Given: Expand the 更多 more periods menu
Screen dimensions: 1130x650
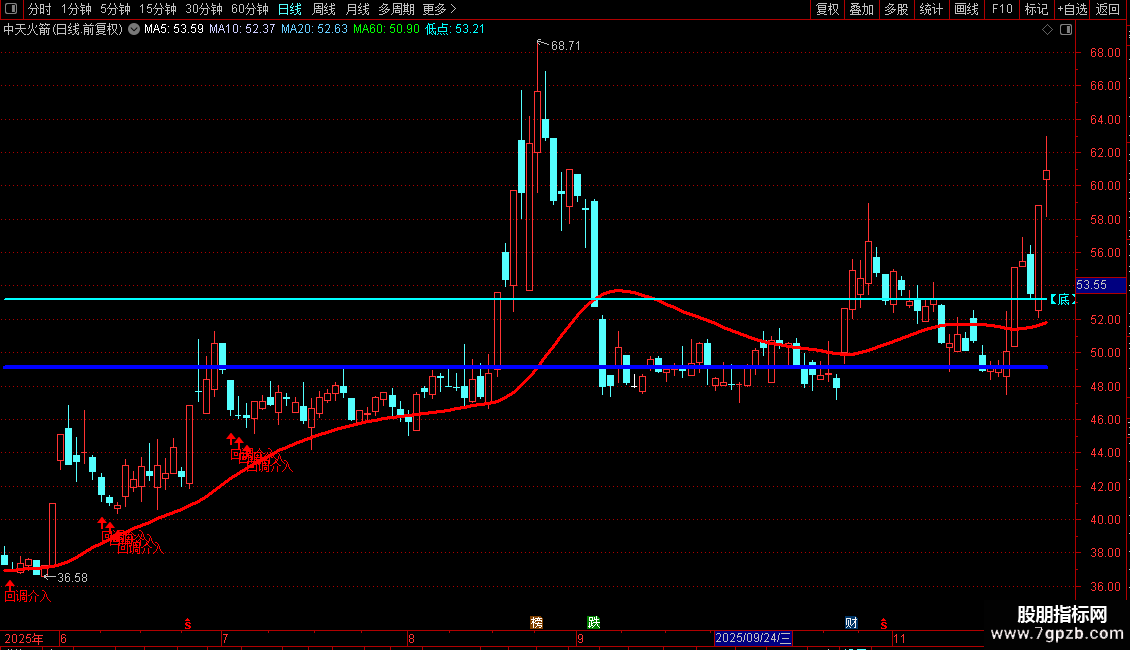Looking at the screenshot, I should coord(439,9).
